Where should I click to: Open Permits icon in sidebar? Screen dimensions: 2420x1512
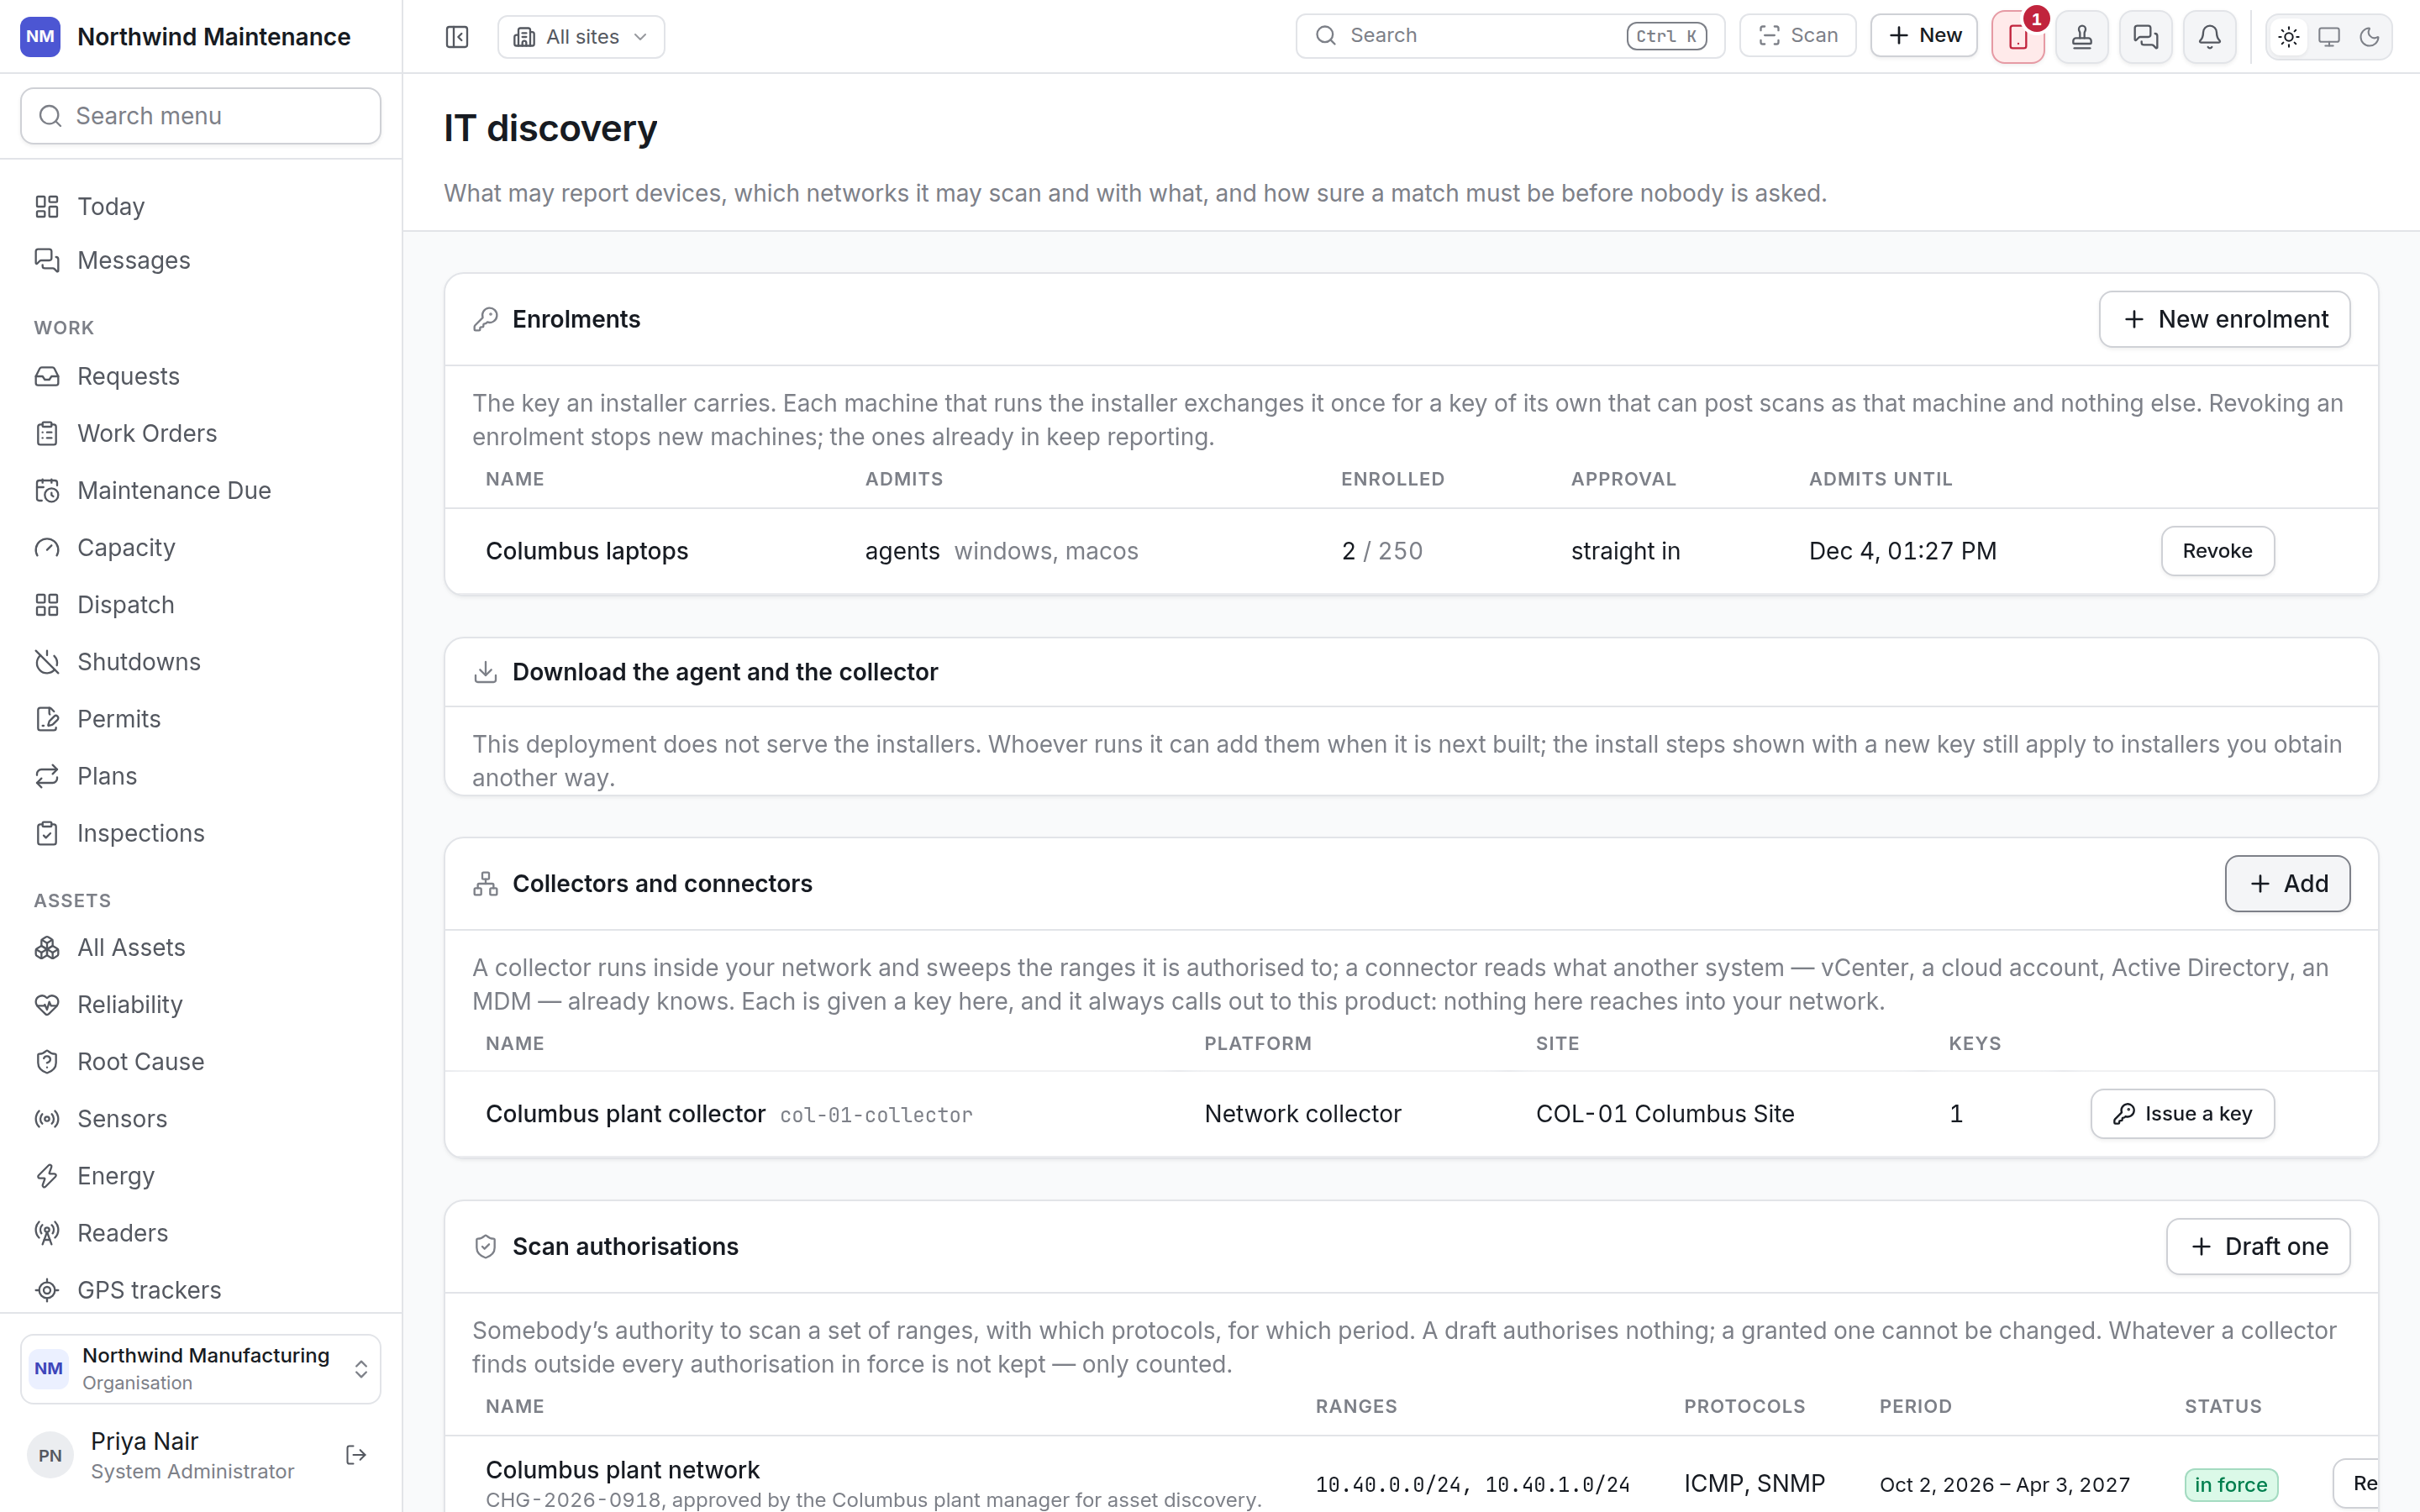(47, 719)
